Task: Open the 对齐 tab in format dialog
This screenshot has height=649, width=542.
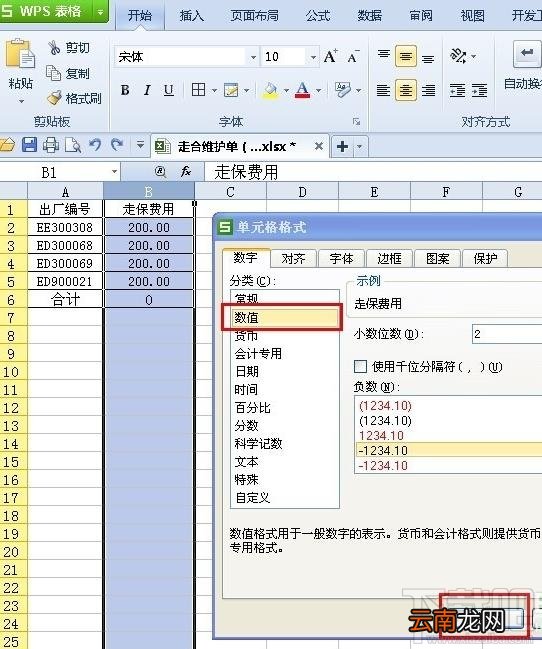Action: tap(293, 259)
